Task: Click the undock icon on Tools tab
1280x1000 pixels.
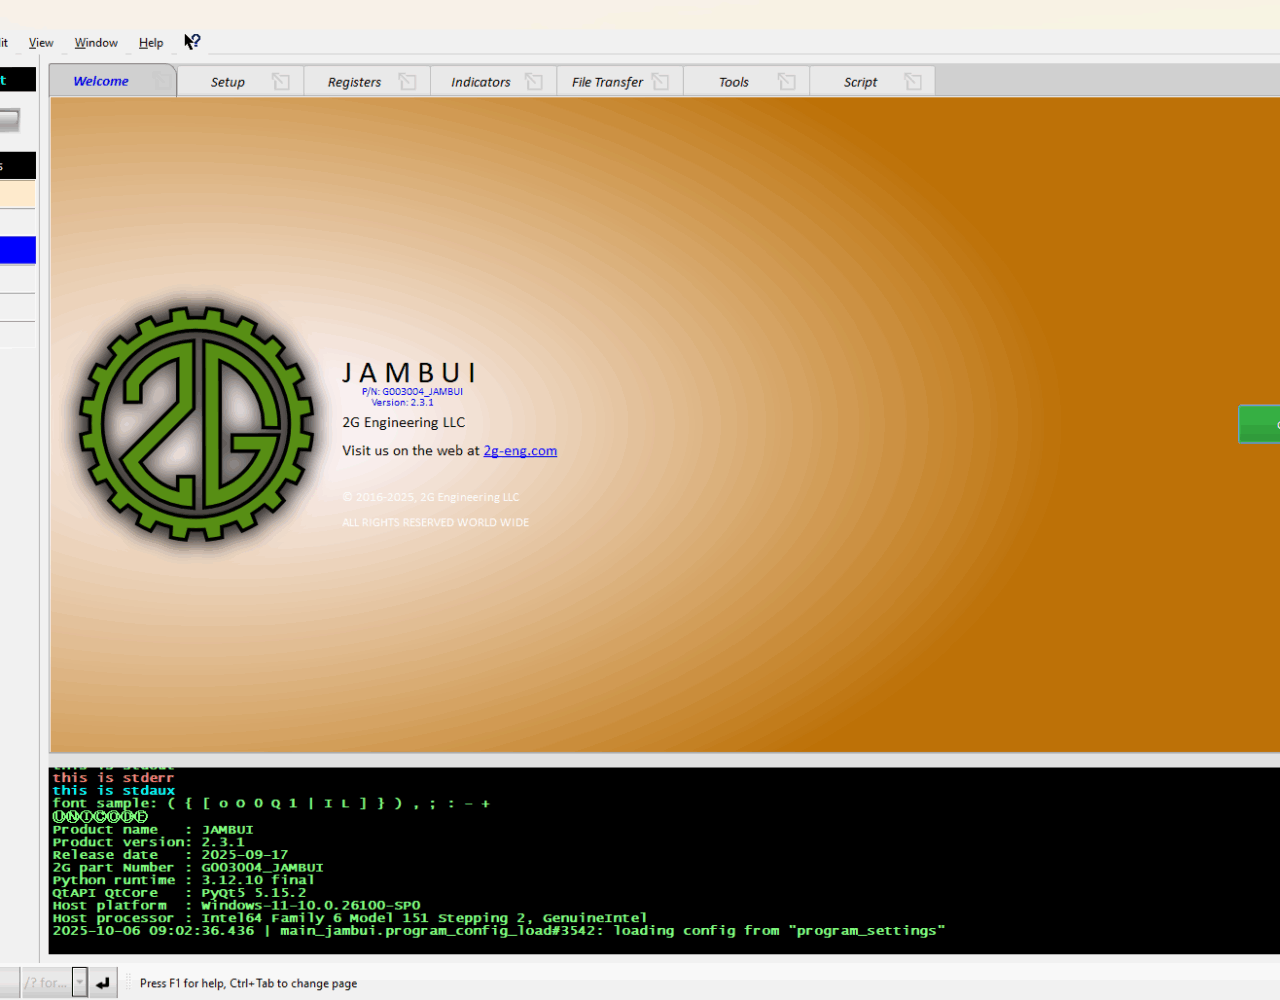Action: (x=787, y=82)
